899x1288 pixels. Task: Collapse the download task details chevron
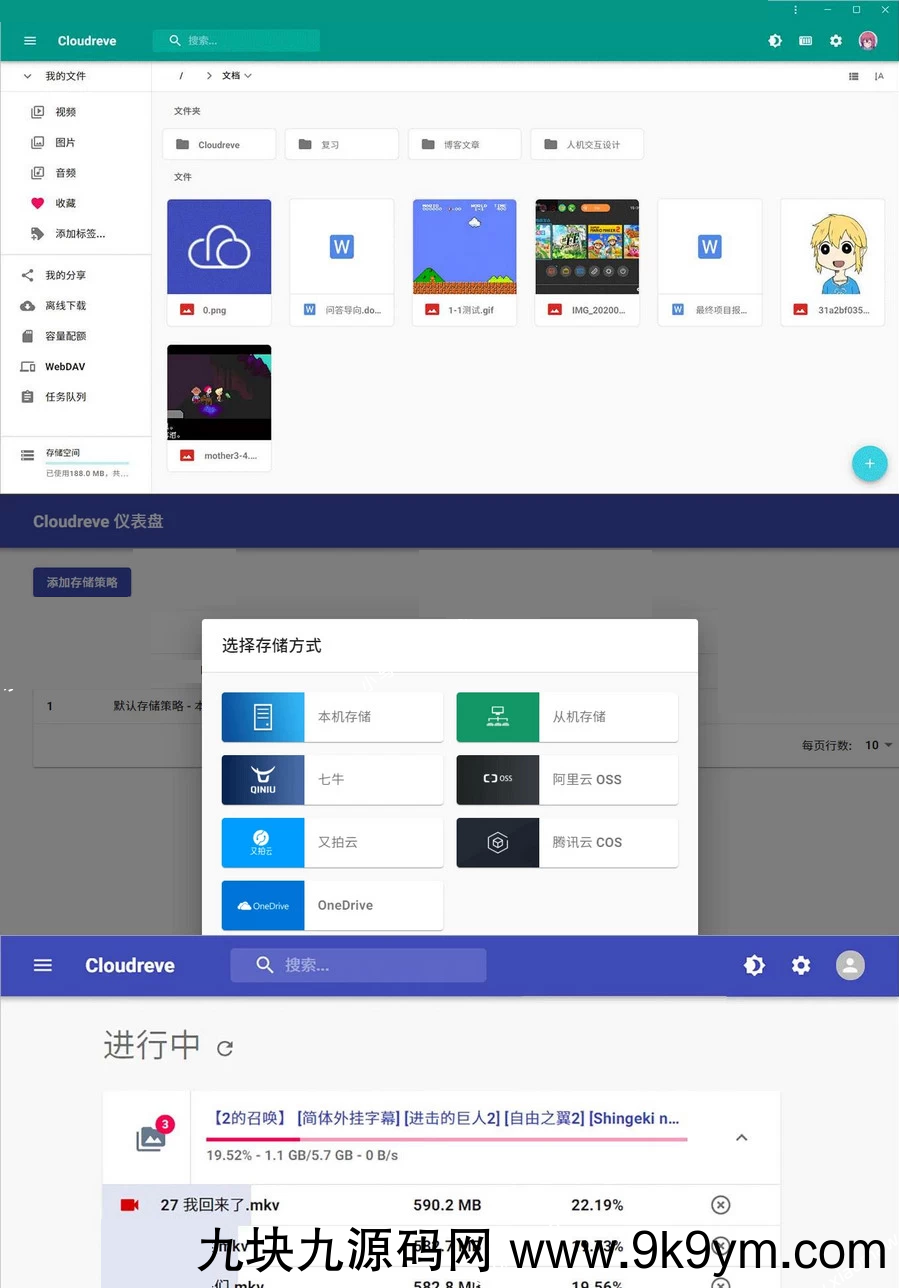(741, 1137)
